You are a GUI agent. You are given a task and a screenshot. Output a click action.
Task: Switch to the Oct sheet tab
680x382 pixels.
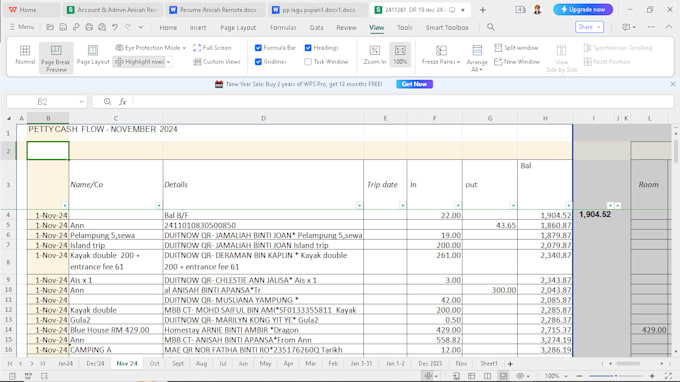click(x=154, y=363)
